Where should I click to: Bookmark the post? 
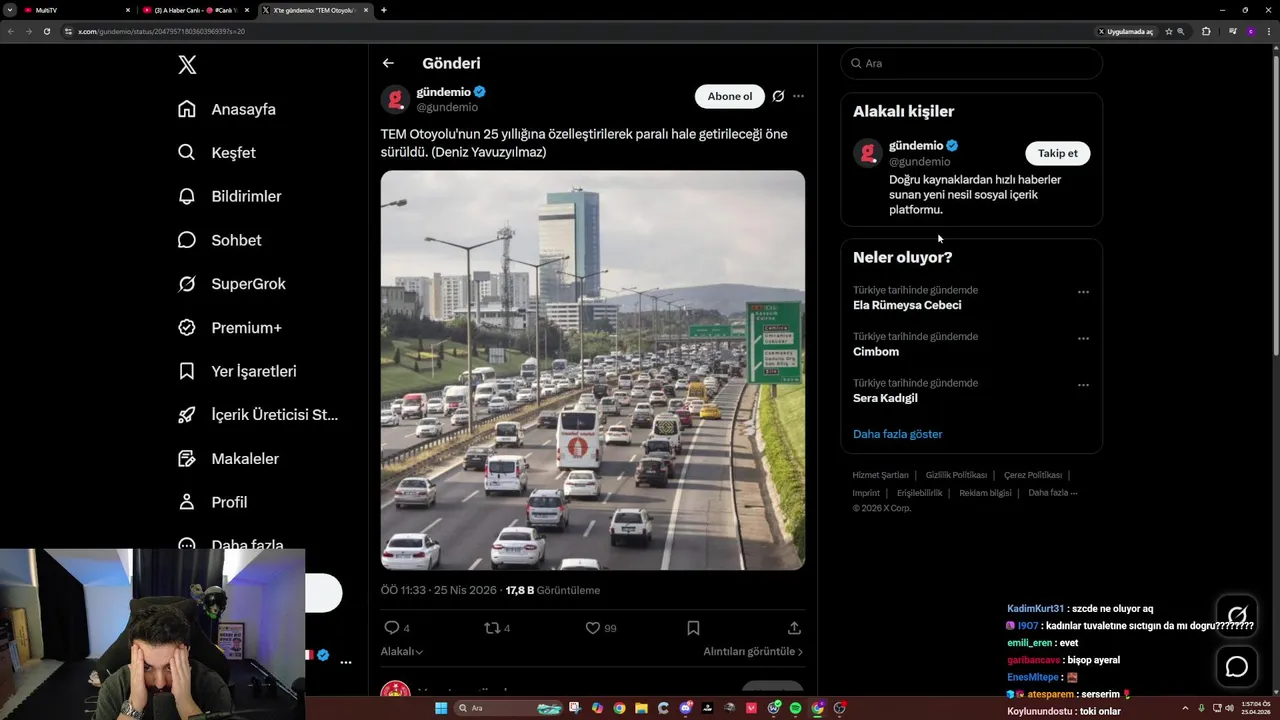(693, 628)
